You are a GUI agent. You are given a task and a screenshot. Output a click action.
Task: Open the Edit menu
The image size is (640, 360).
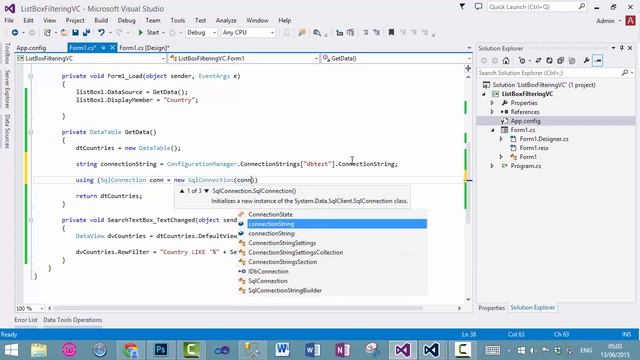point(28,20)
